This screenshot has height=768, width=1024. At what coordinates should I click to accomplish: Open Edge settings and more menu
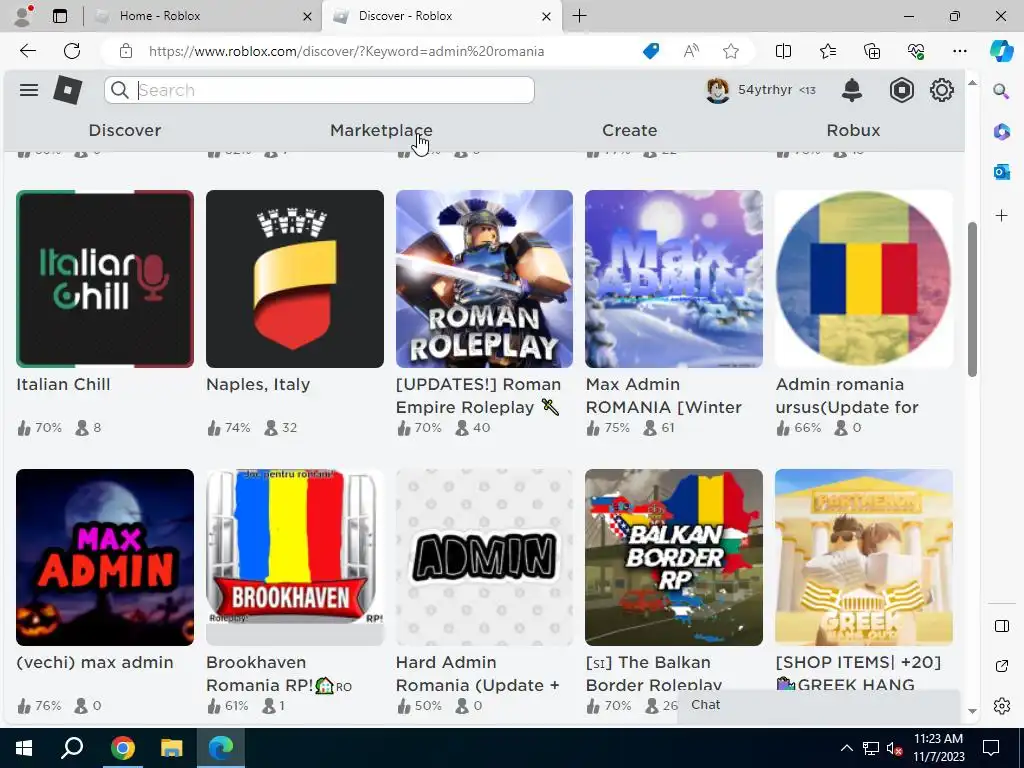959,51
